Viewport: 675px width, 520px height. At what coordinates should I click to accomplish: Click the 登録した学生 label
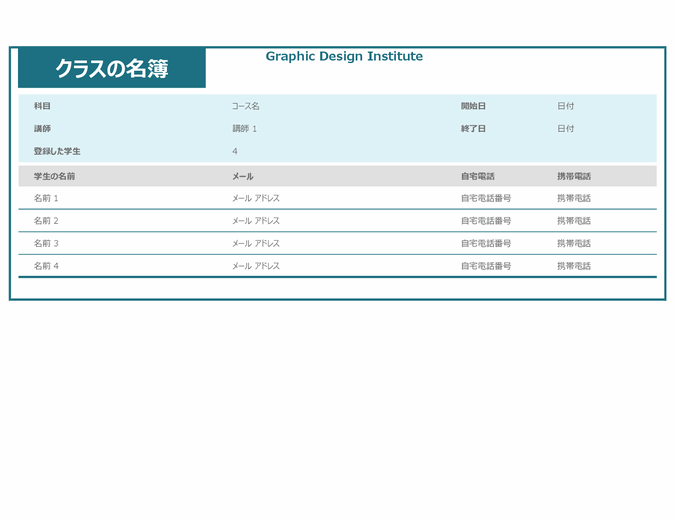[x=57, y=151]
